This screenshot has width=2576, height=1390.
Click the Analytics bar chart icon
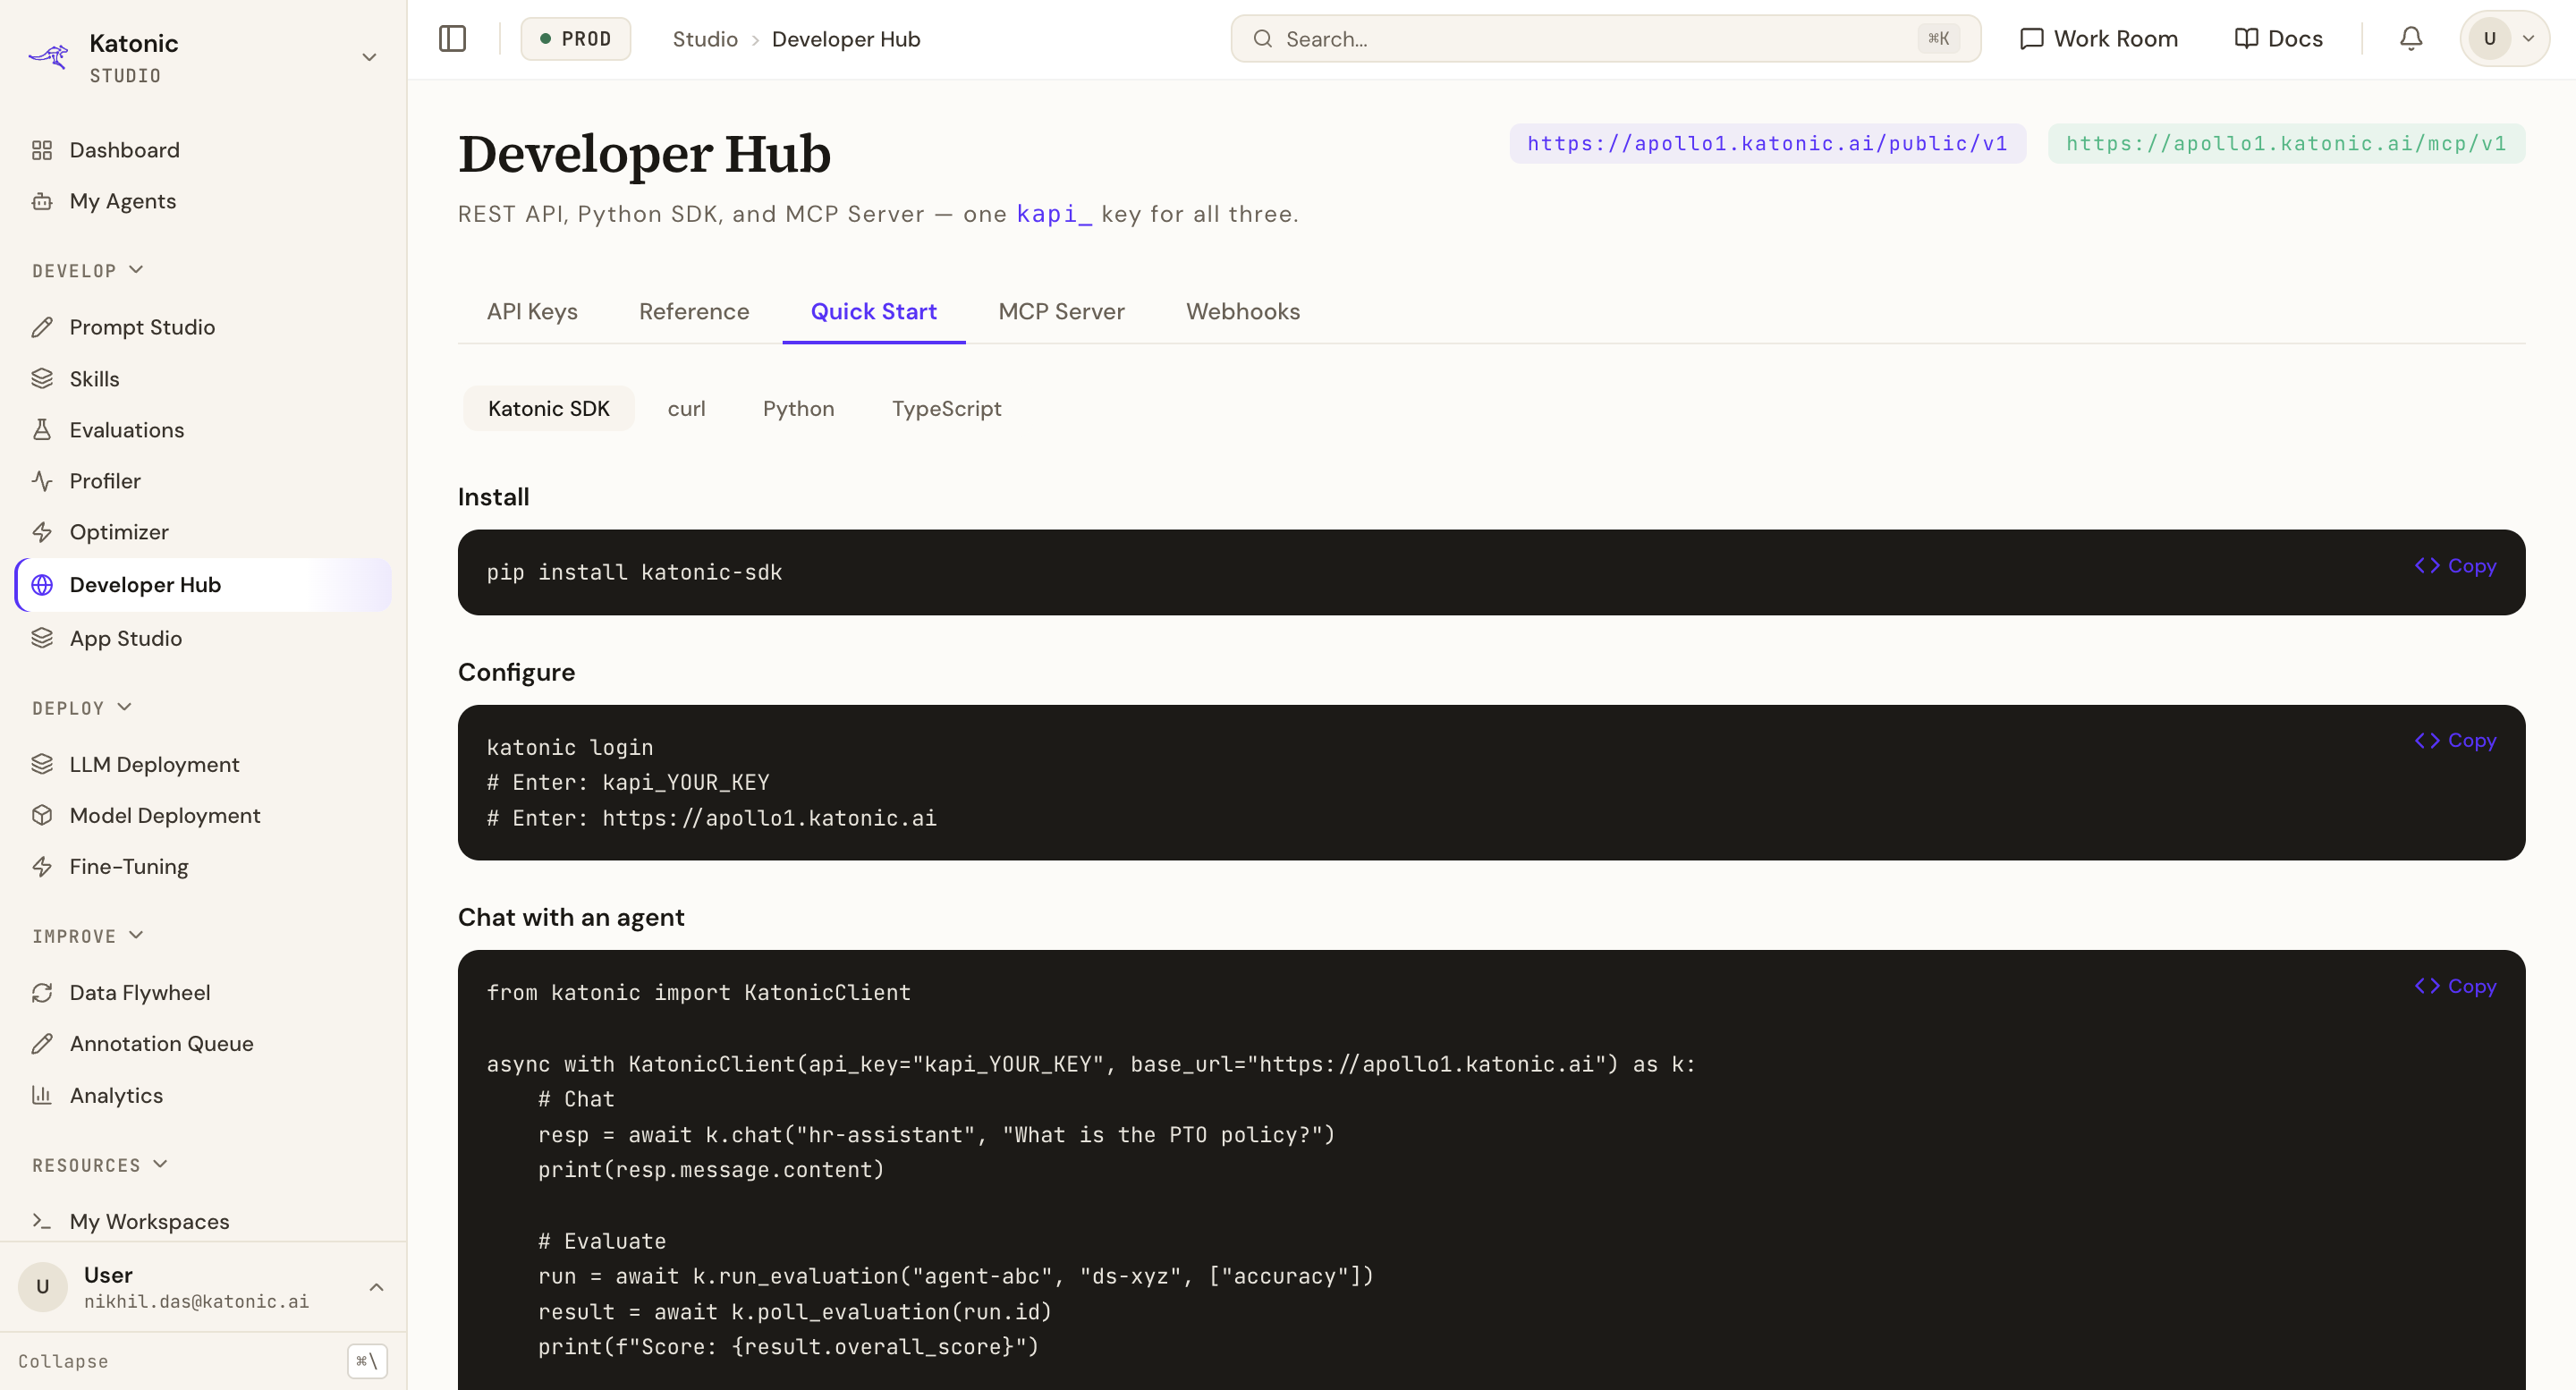pyautogui.click(x=42, y=1095)
